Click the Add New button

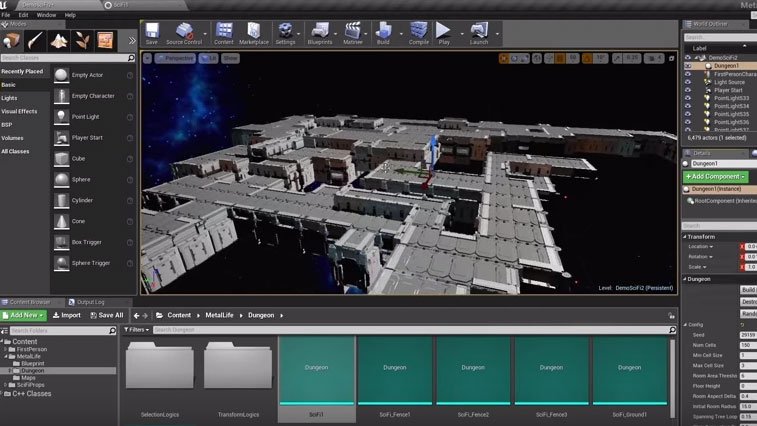(x=24, y=315)
